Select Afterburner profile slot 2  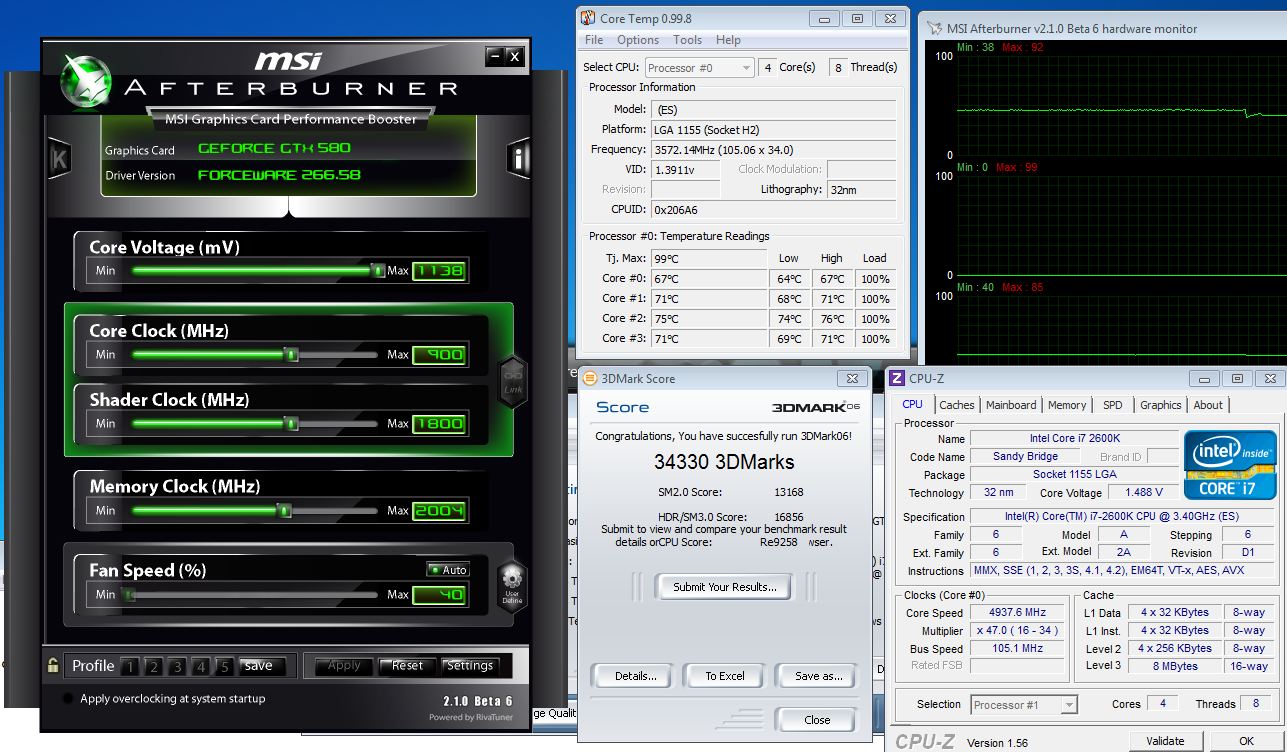coord(153,666)
